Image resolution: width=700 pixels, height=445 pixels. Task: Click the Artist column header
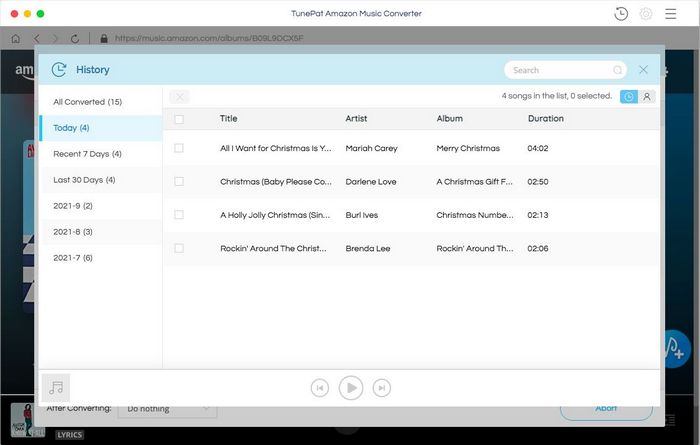(x=356, y=119)
